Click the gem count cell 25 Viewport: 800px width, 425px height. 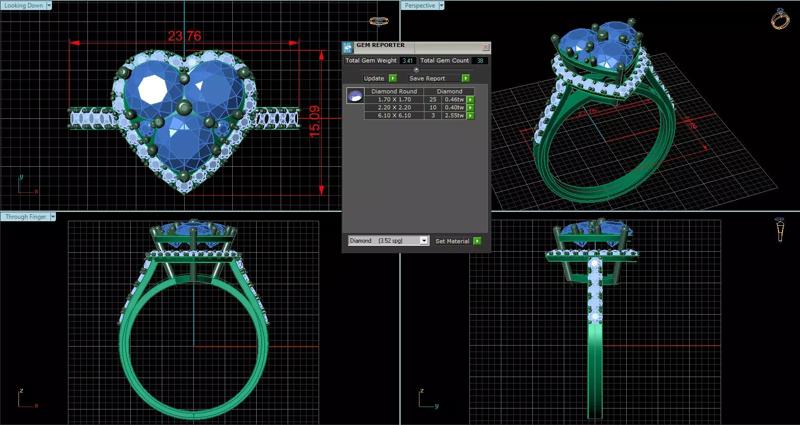coord(435,100)
